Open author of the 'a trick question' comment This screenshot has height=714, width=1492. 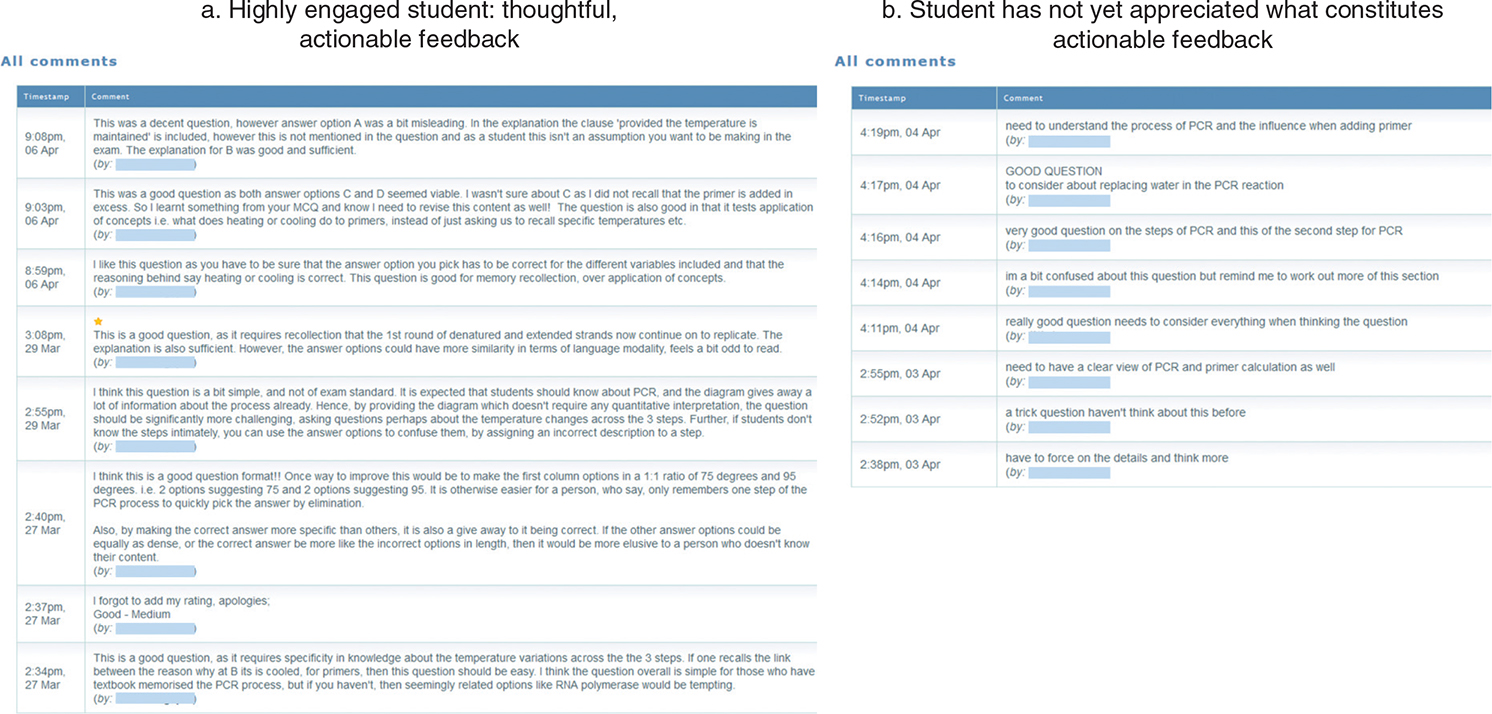pos(1069,427)
